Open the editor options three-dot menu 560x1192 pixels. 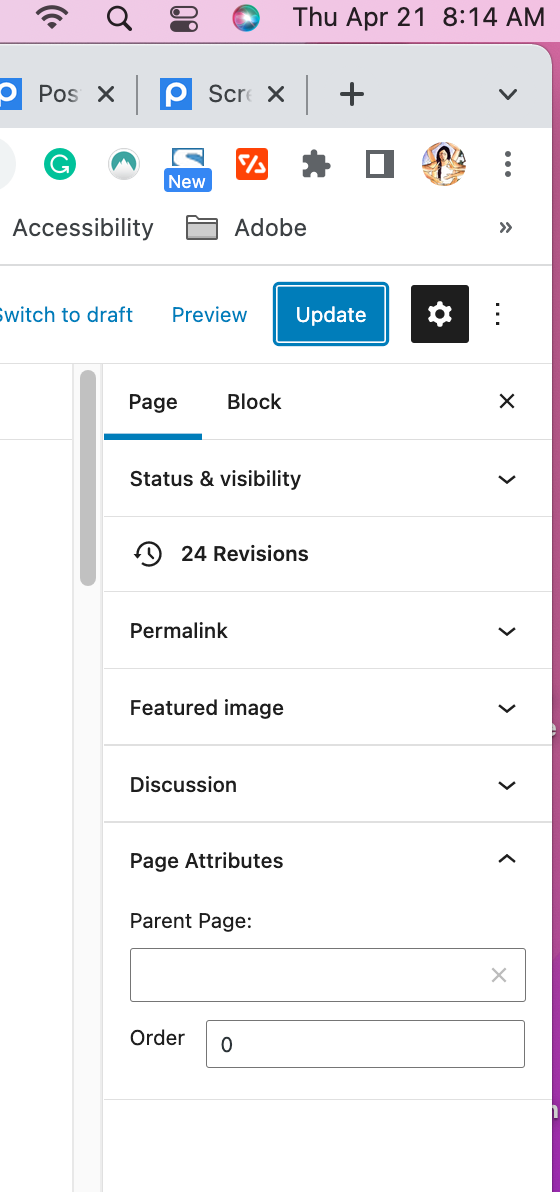pos(498,314)
